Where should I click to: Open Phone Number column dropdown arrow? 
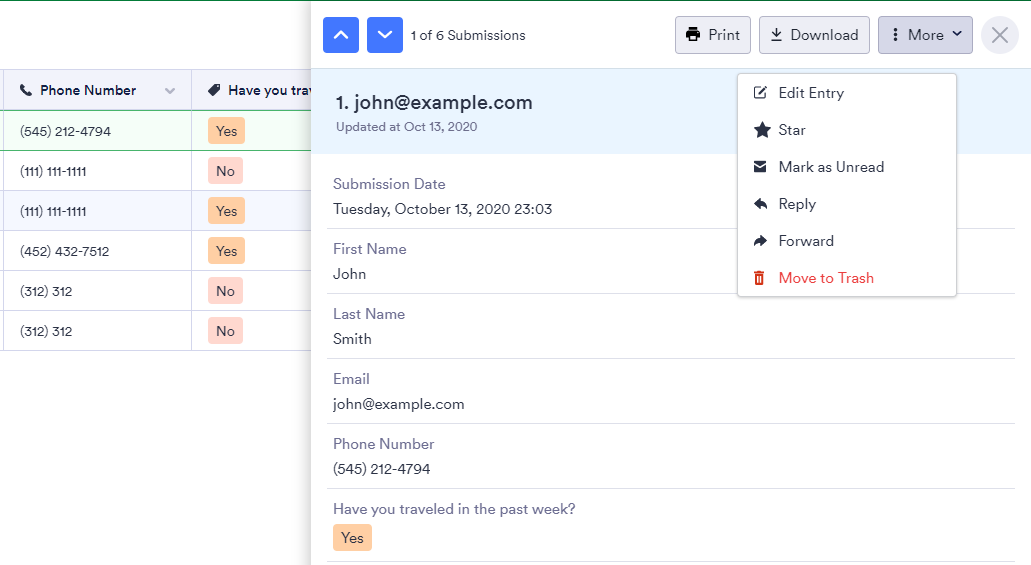[x=170, y=91]
